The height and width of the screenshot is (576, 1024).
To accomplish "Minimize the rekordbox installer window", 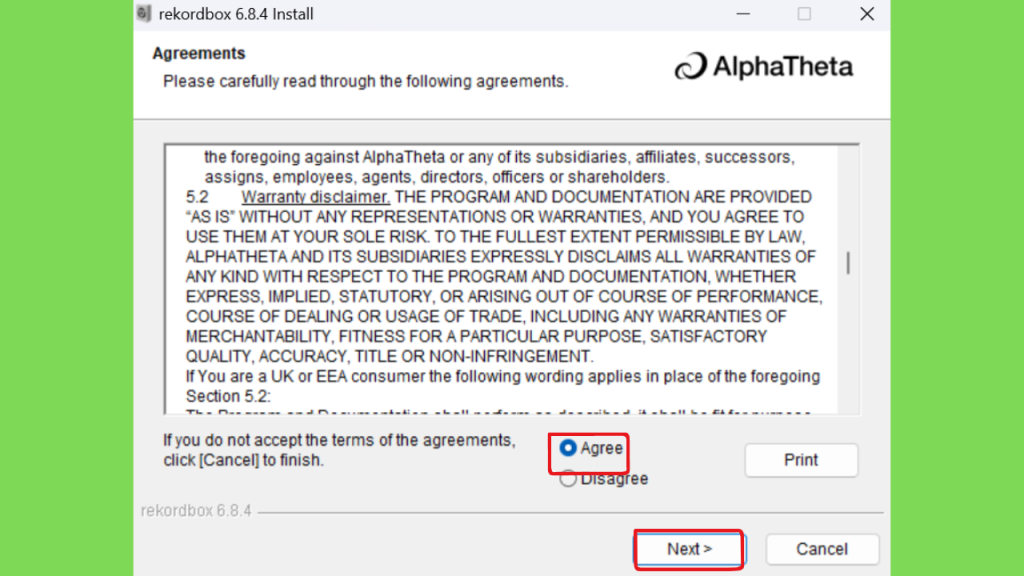I will pyautogui.click(x=743, y=14).
